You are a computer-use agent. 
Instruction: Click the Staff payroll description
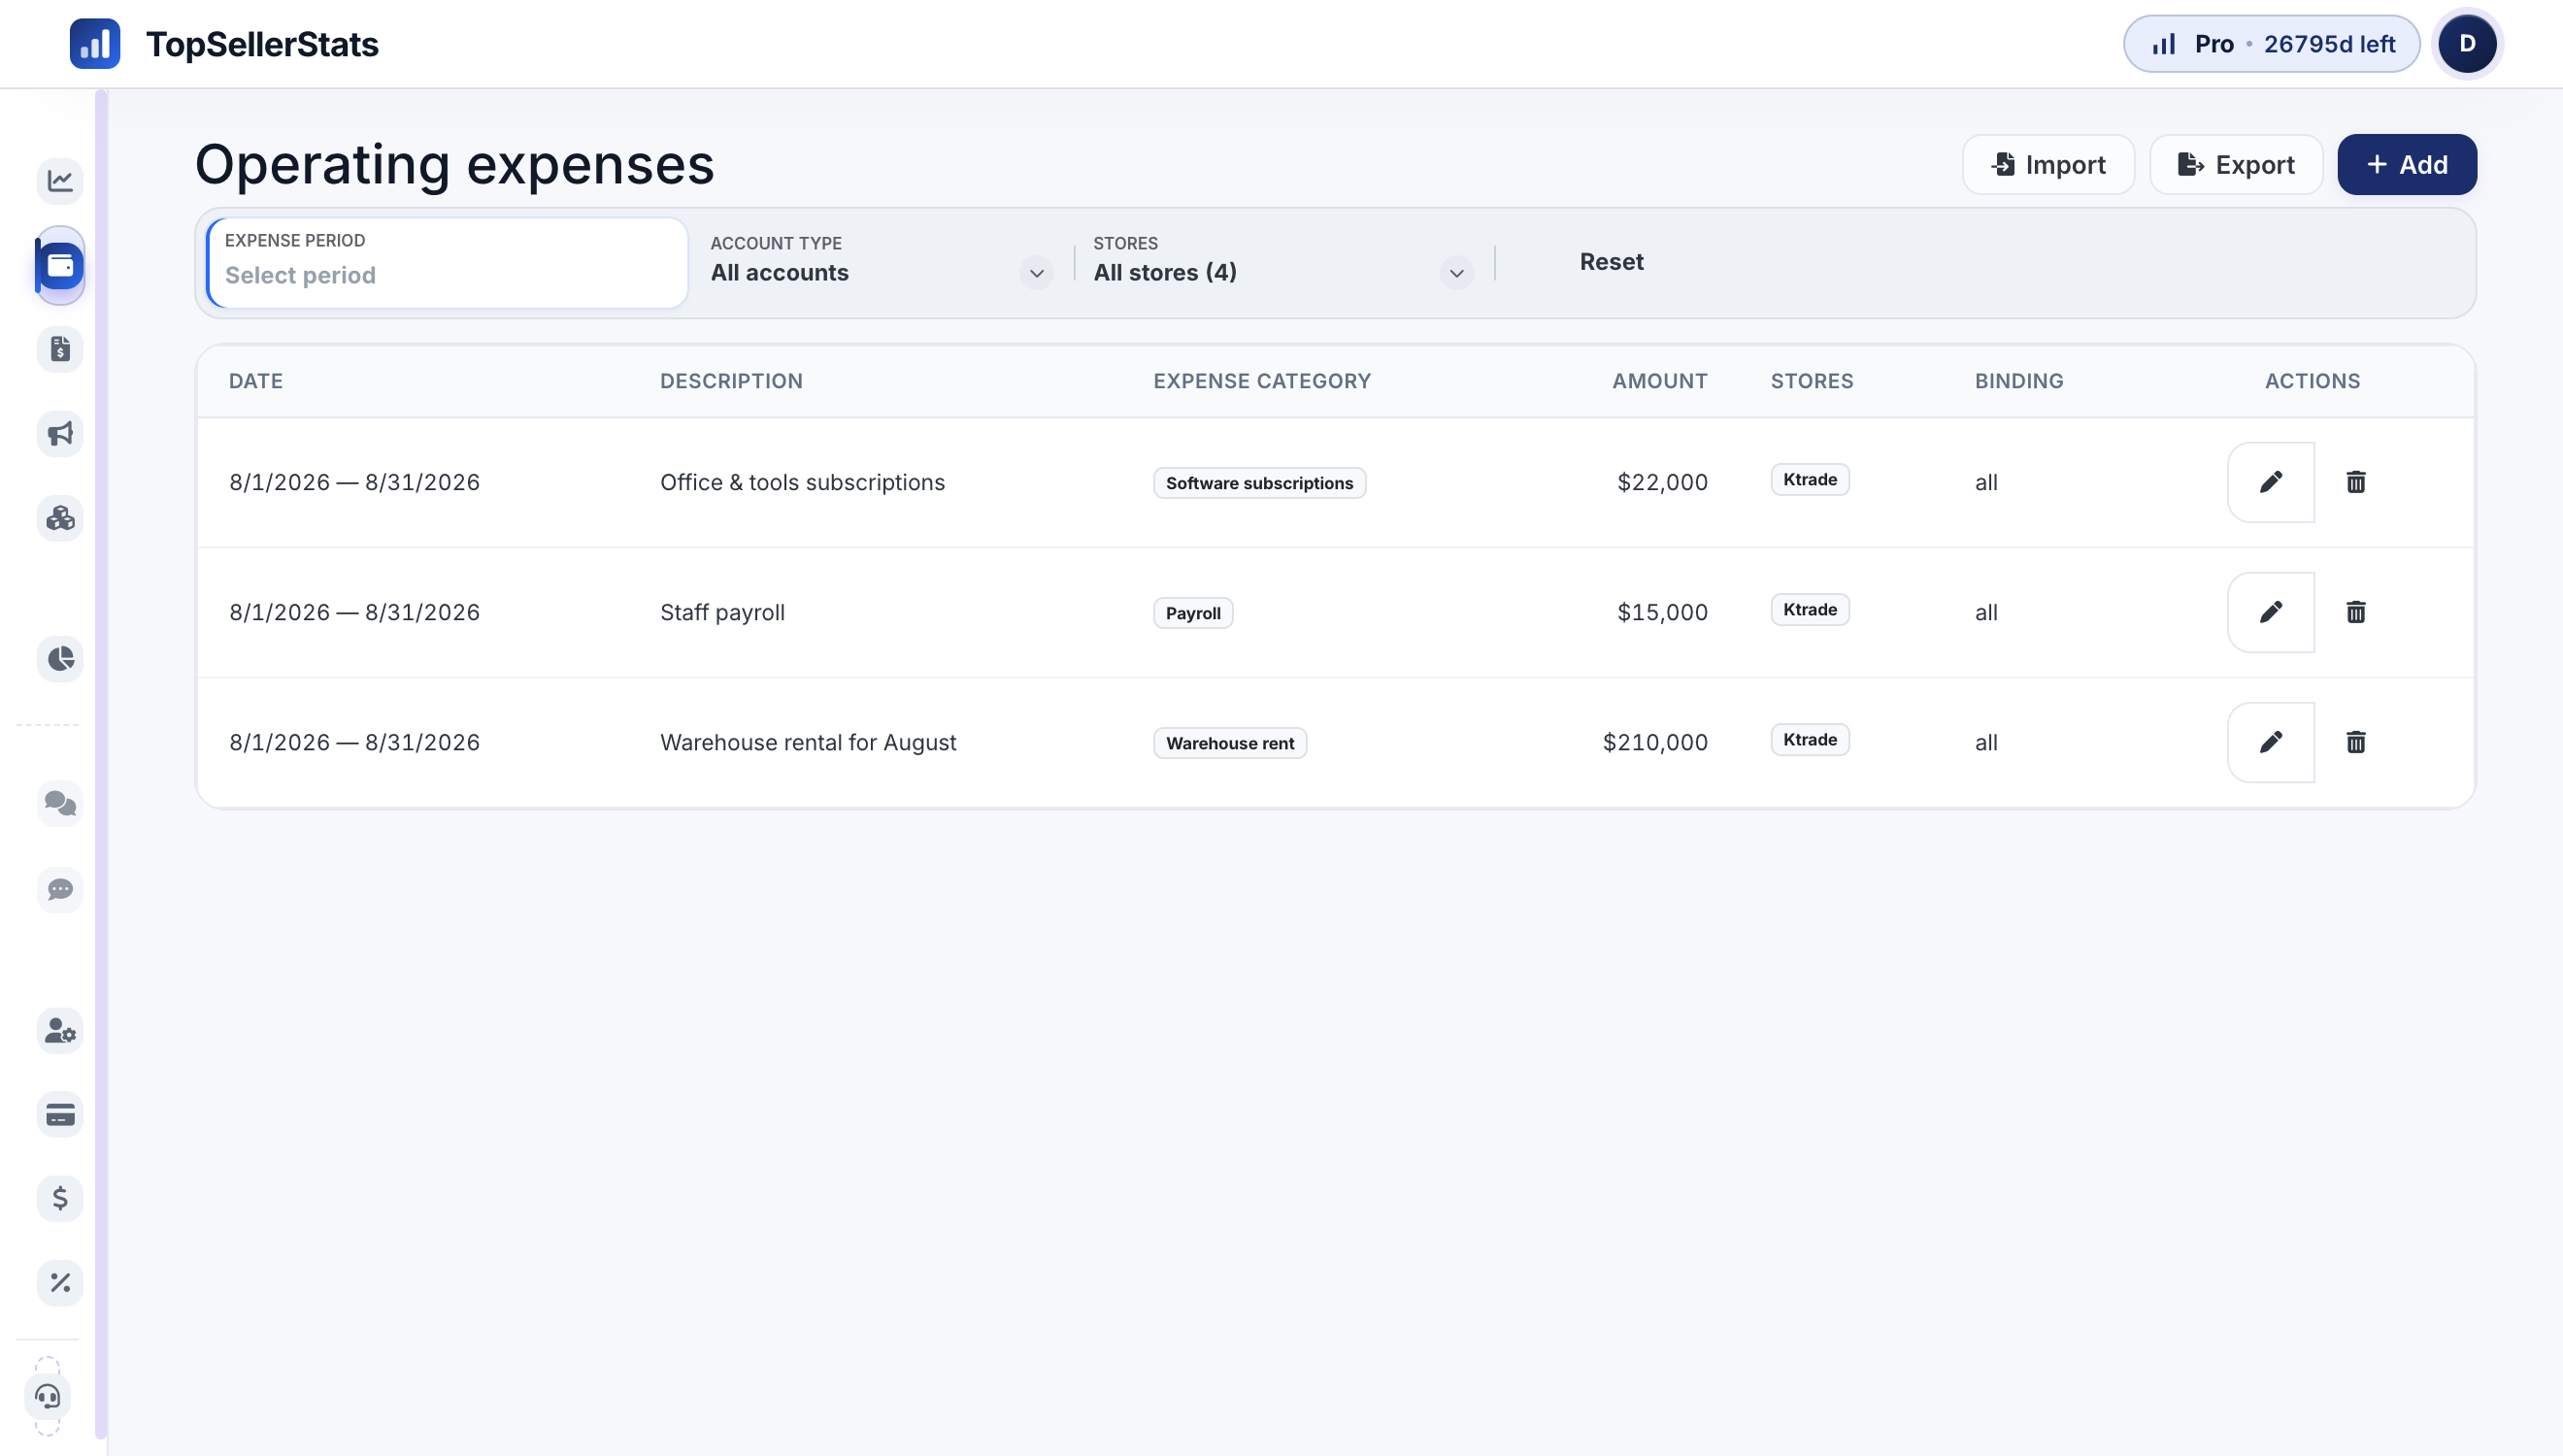(x=722, y=612)
